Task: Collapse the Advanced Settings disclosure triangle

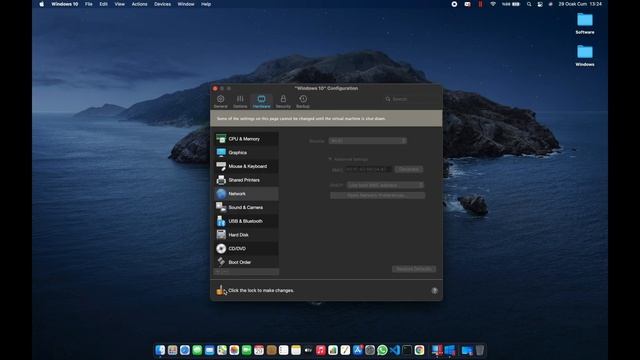Action: [330, 159]
